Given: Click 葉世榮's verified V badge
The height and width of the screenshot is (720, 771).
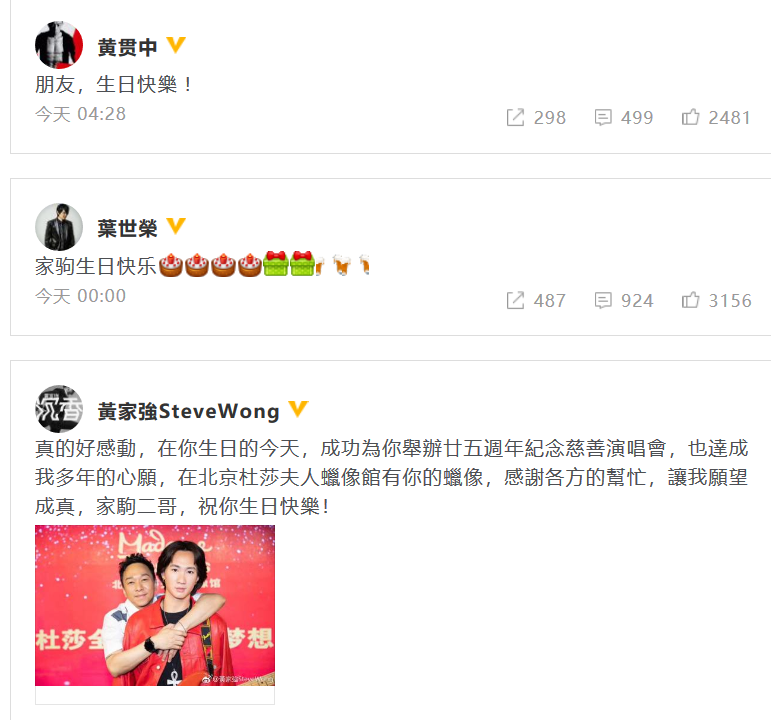Looking at the screenshot, I should click(x=176, y=227).
